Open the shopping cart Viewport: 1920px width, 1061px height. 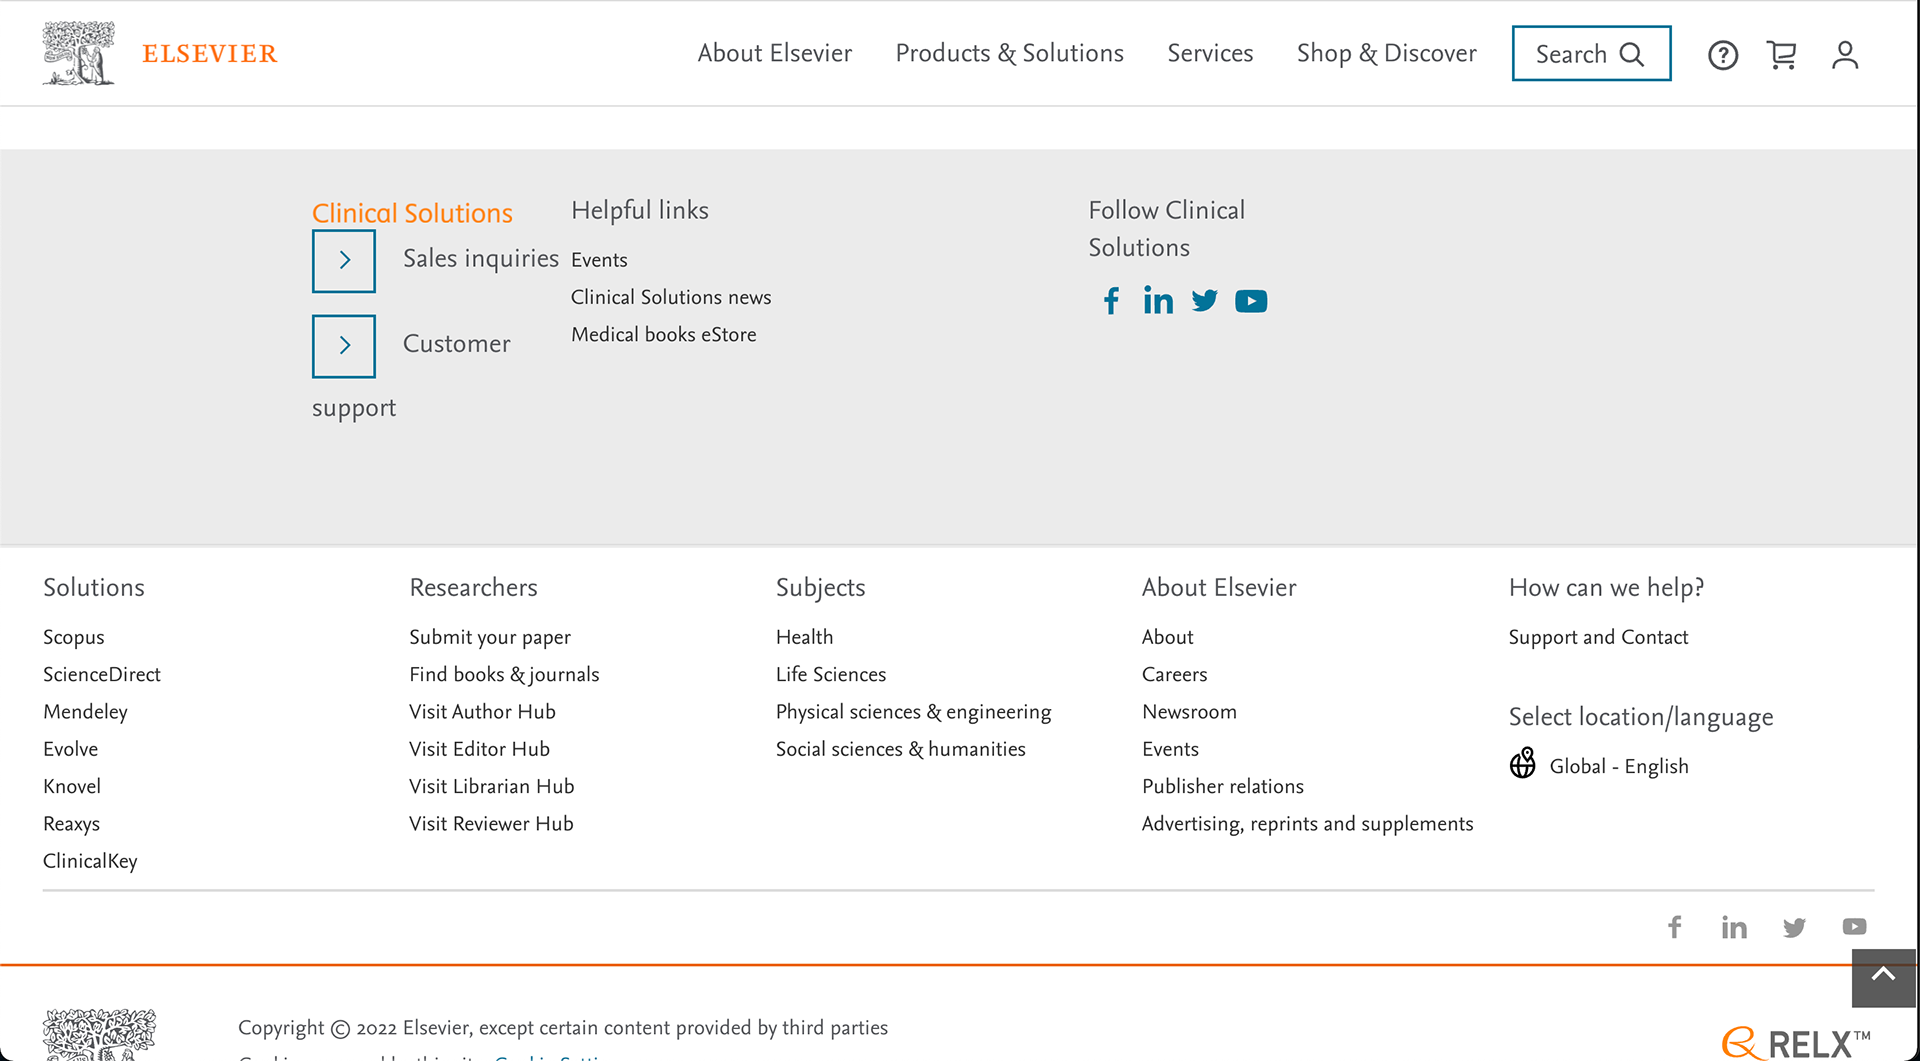pos(1782,55)
